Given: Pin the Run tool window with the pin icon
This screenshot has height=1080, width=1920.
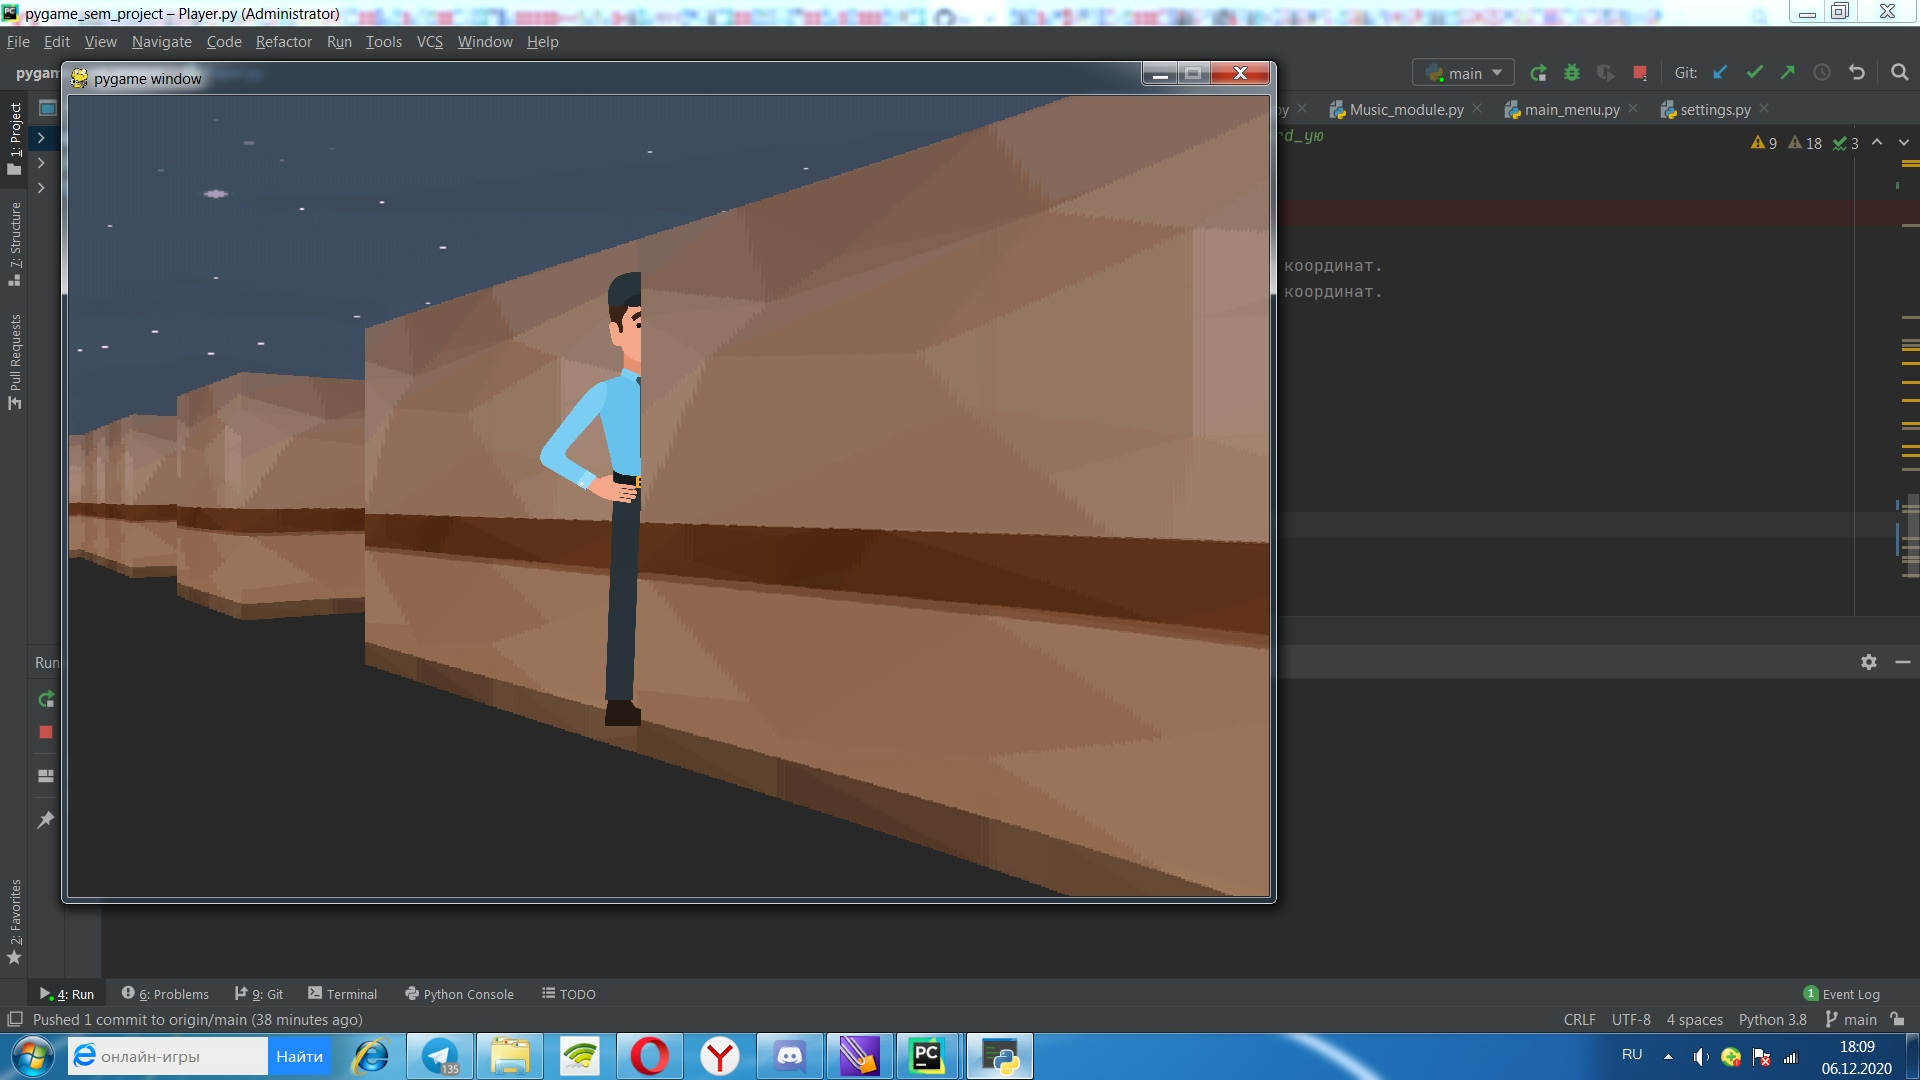Looking at the screenshot, I should [45, 820].
